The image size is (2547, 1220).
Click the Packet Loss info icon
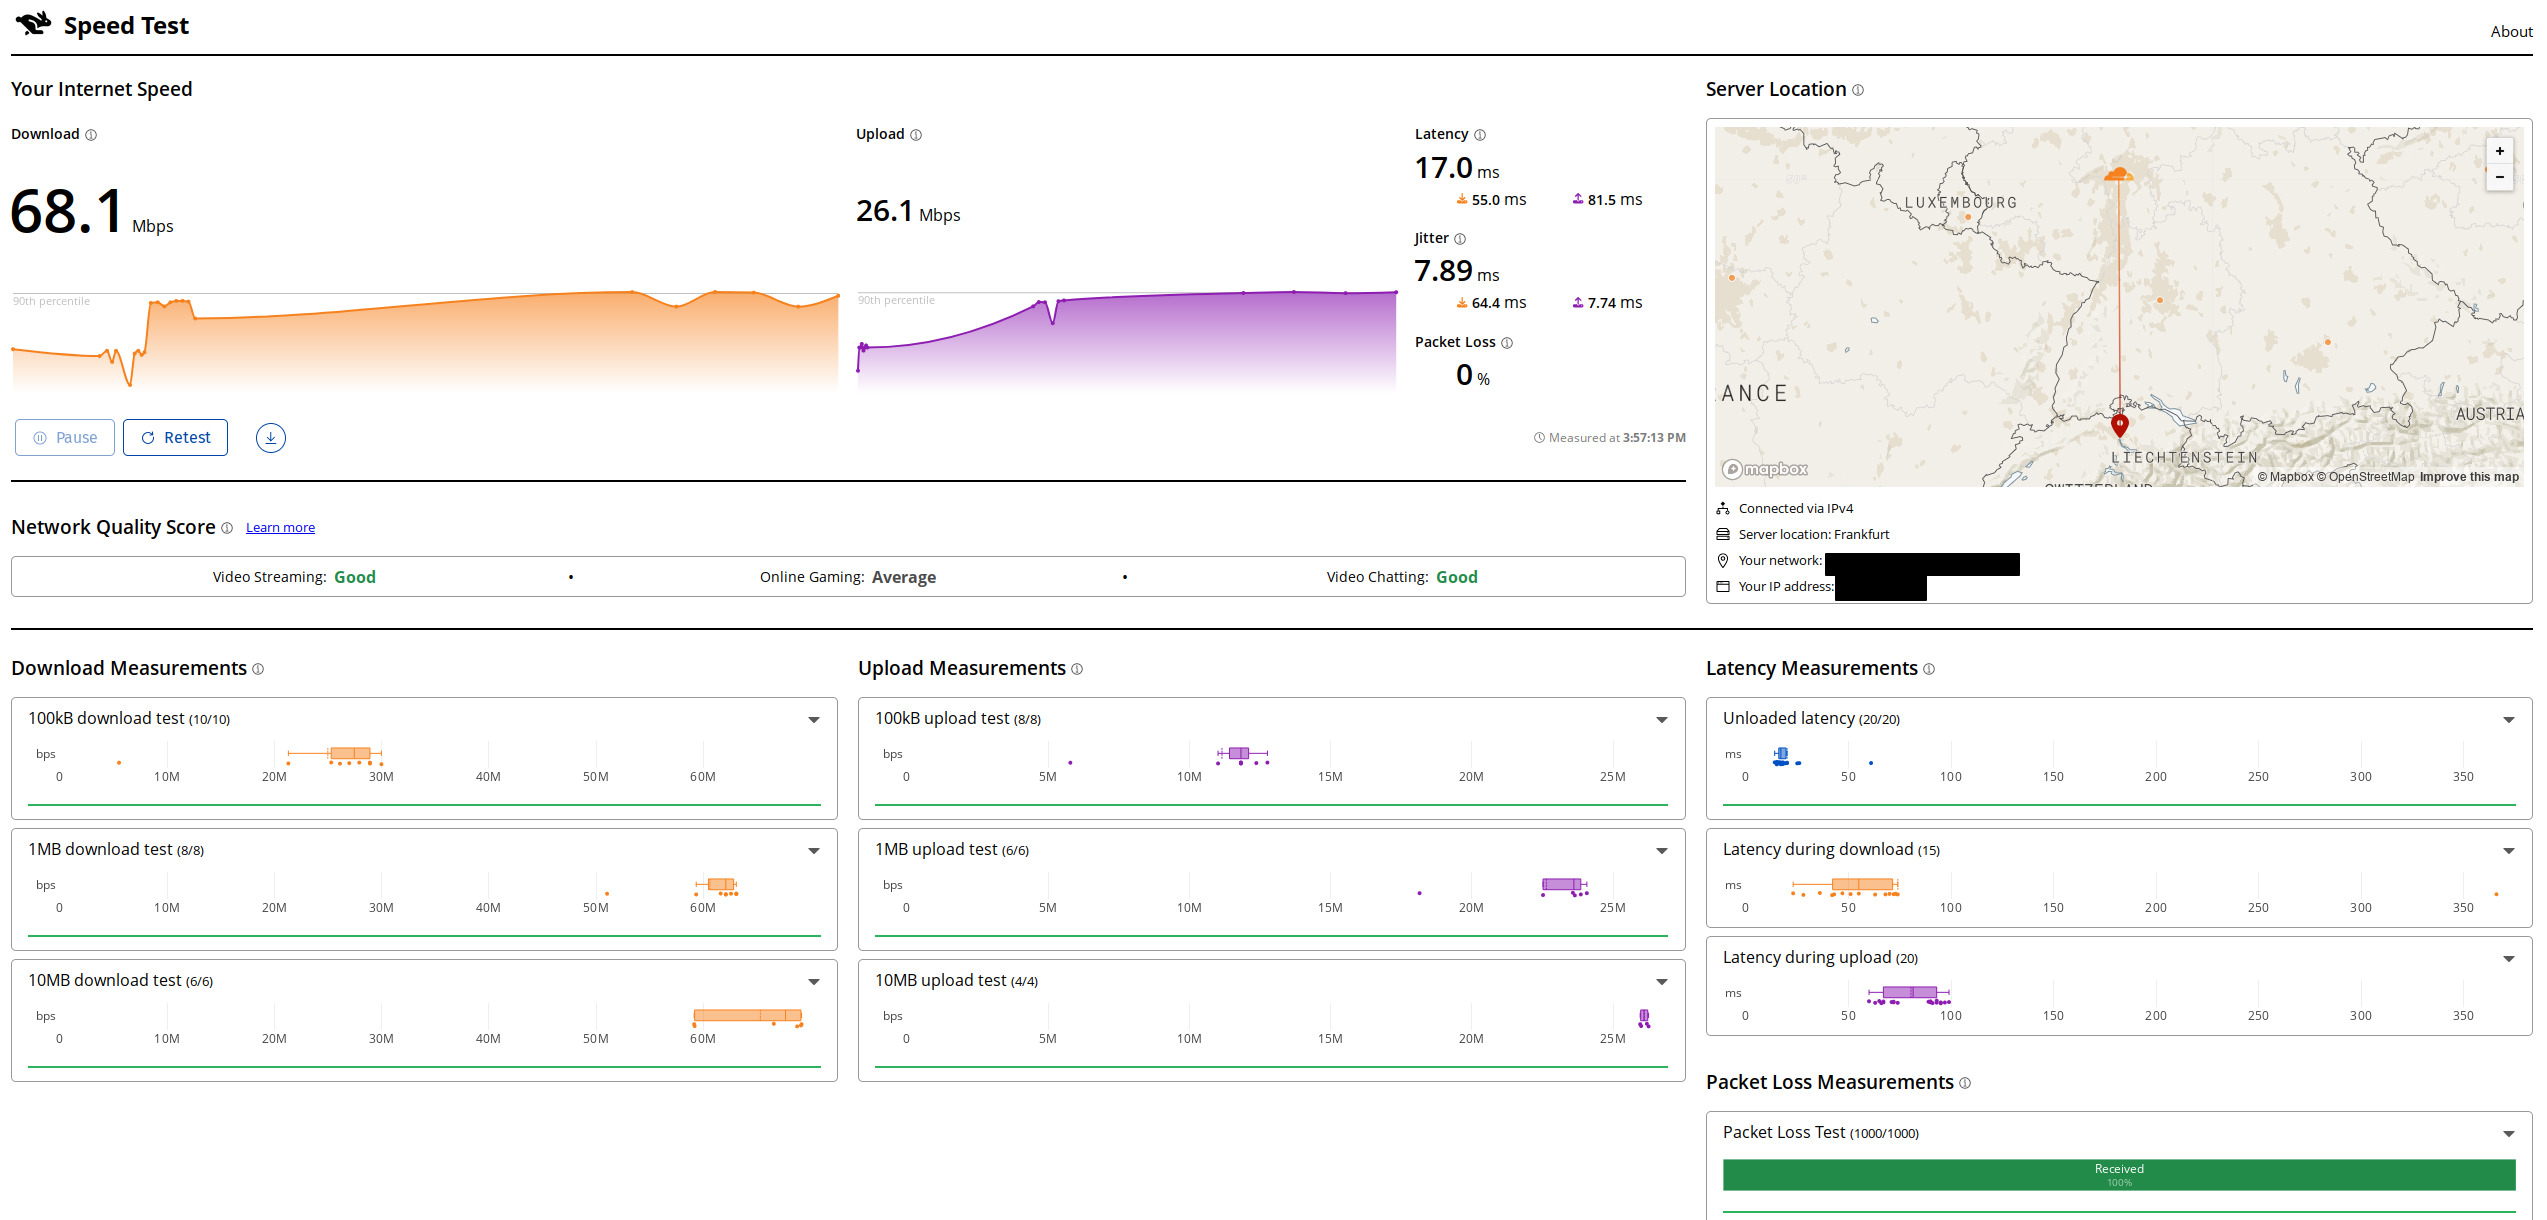pyautogui.click(x=1507, y=343)
